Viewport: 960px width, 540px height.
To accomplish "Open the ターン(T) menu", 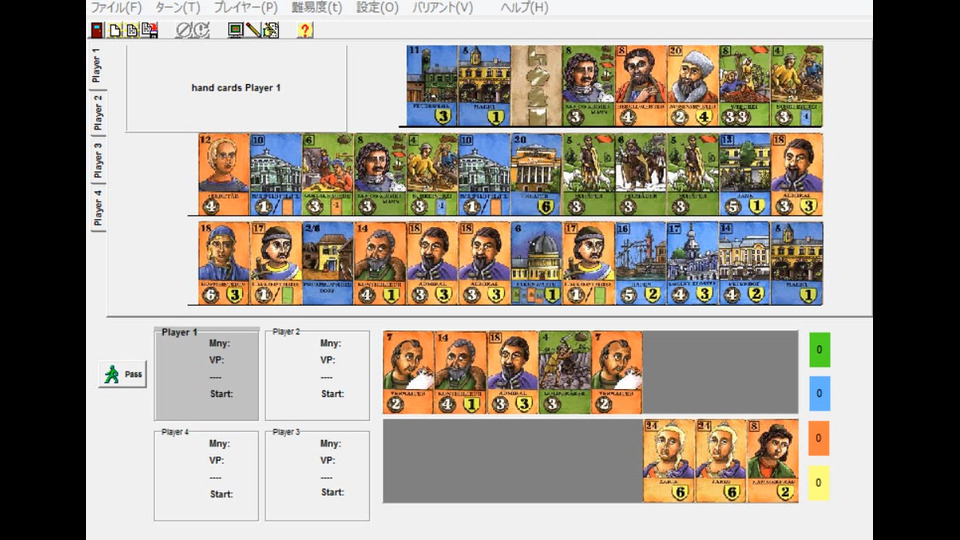I will 178,7.
